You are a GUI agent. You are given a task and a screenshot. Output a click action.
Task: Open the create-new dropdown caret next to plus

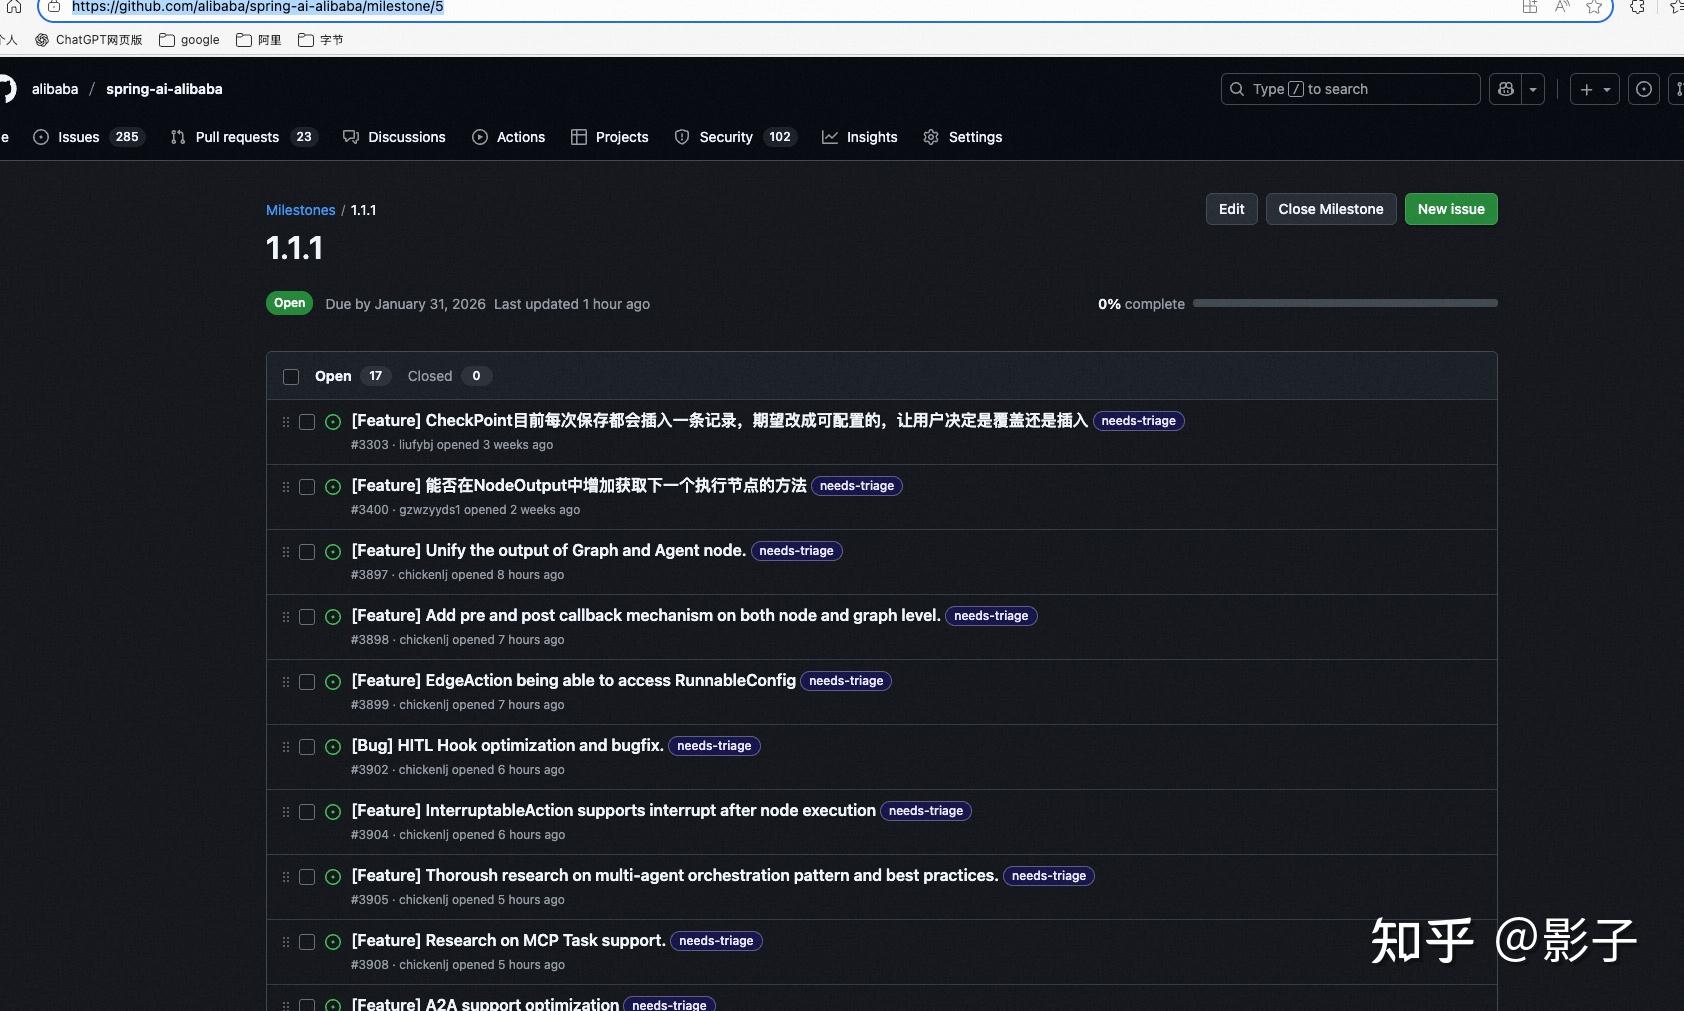1608,89
